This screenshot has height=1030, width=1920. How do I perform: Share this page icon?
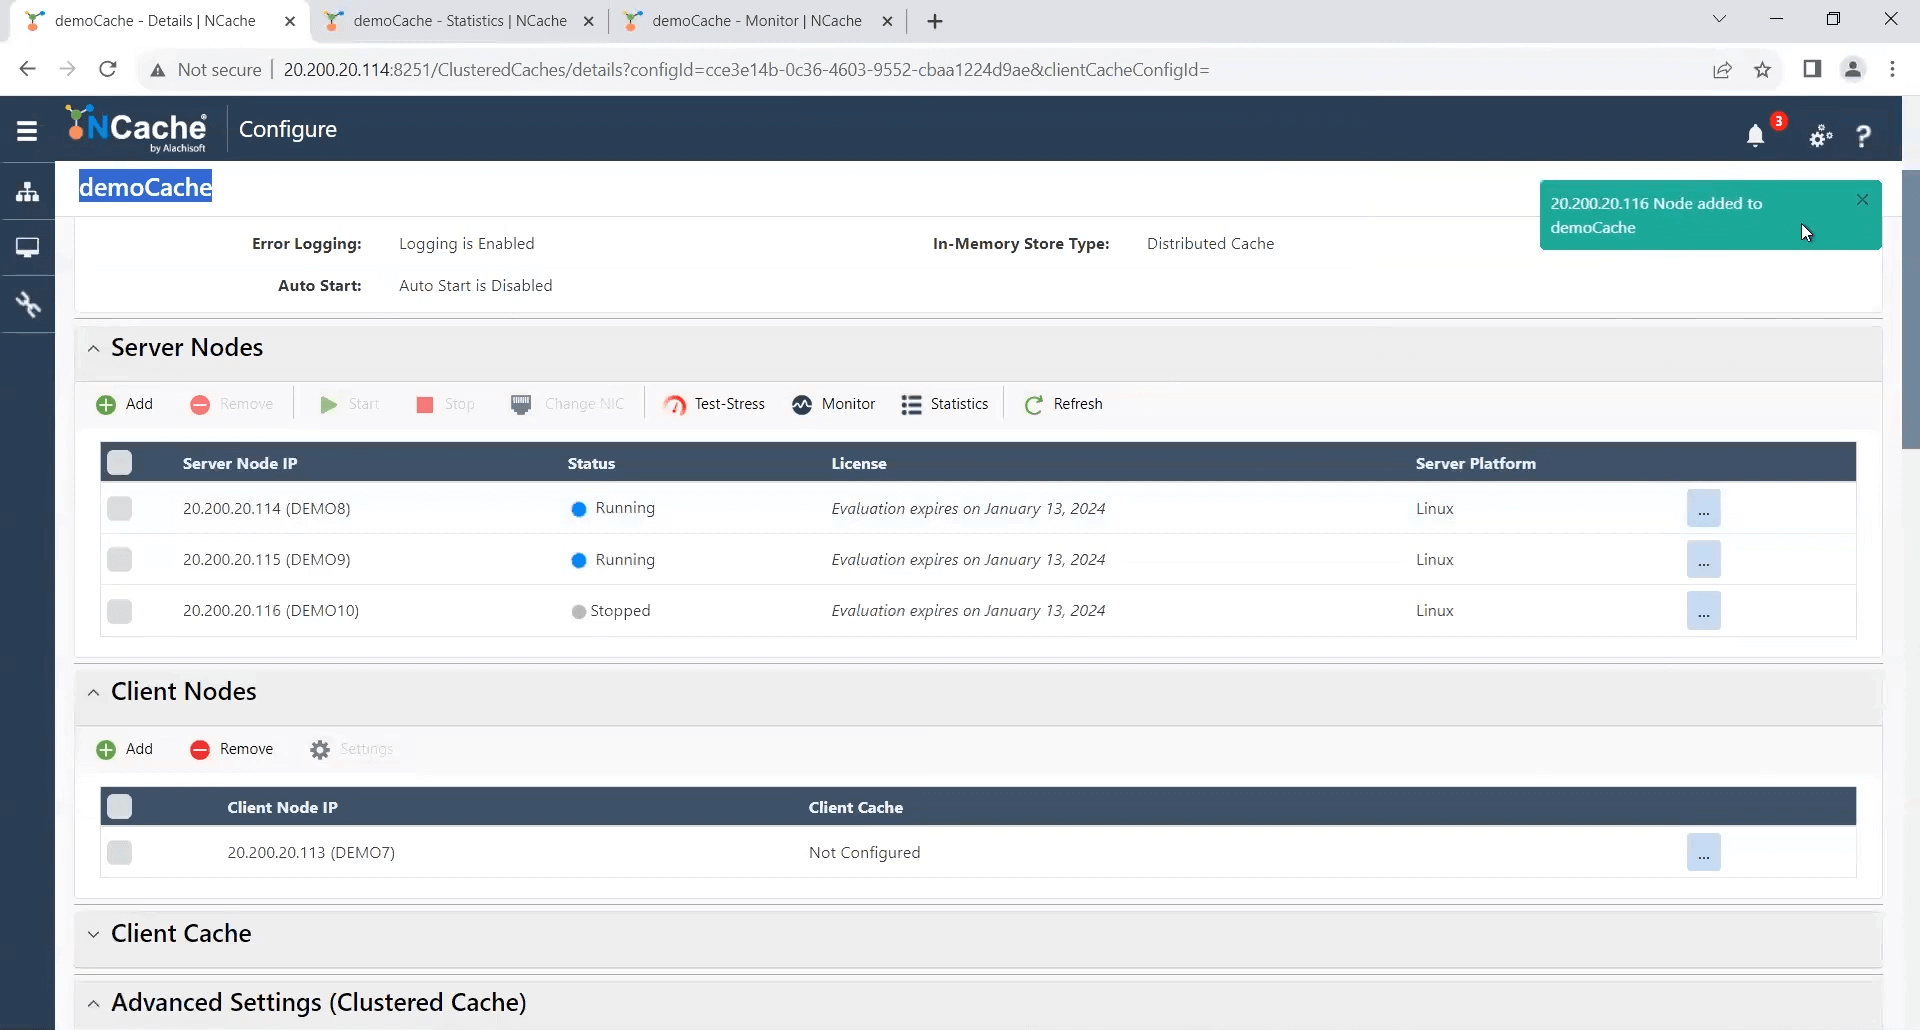point(1722,69)
